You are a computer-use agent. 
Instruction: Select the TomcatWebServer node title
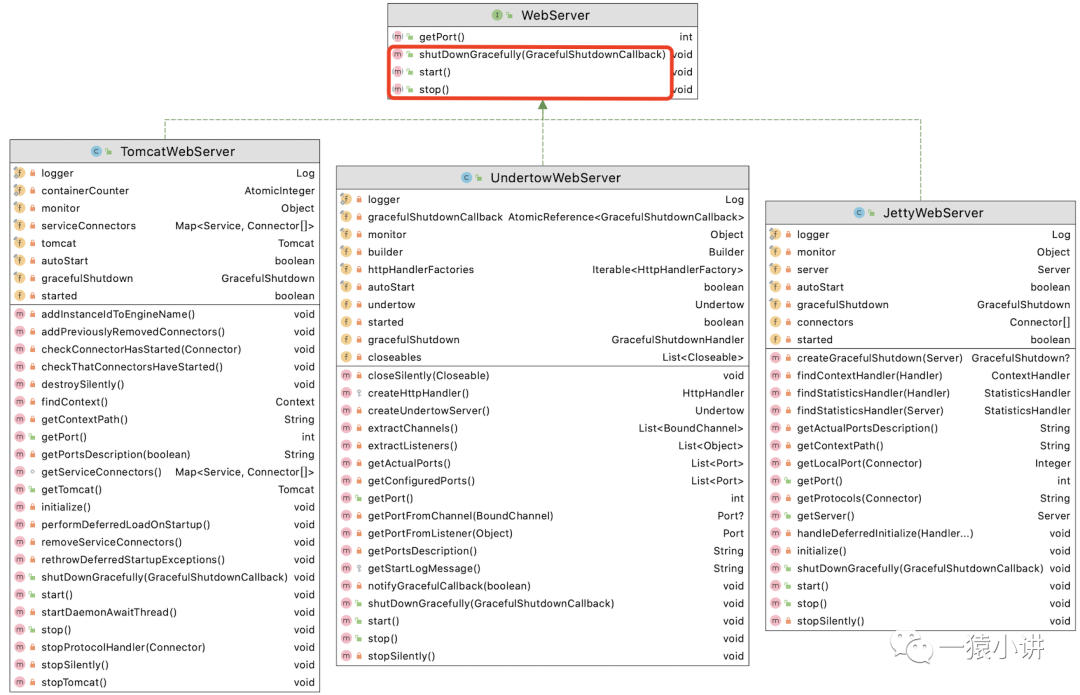click(x=178, y=152)
